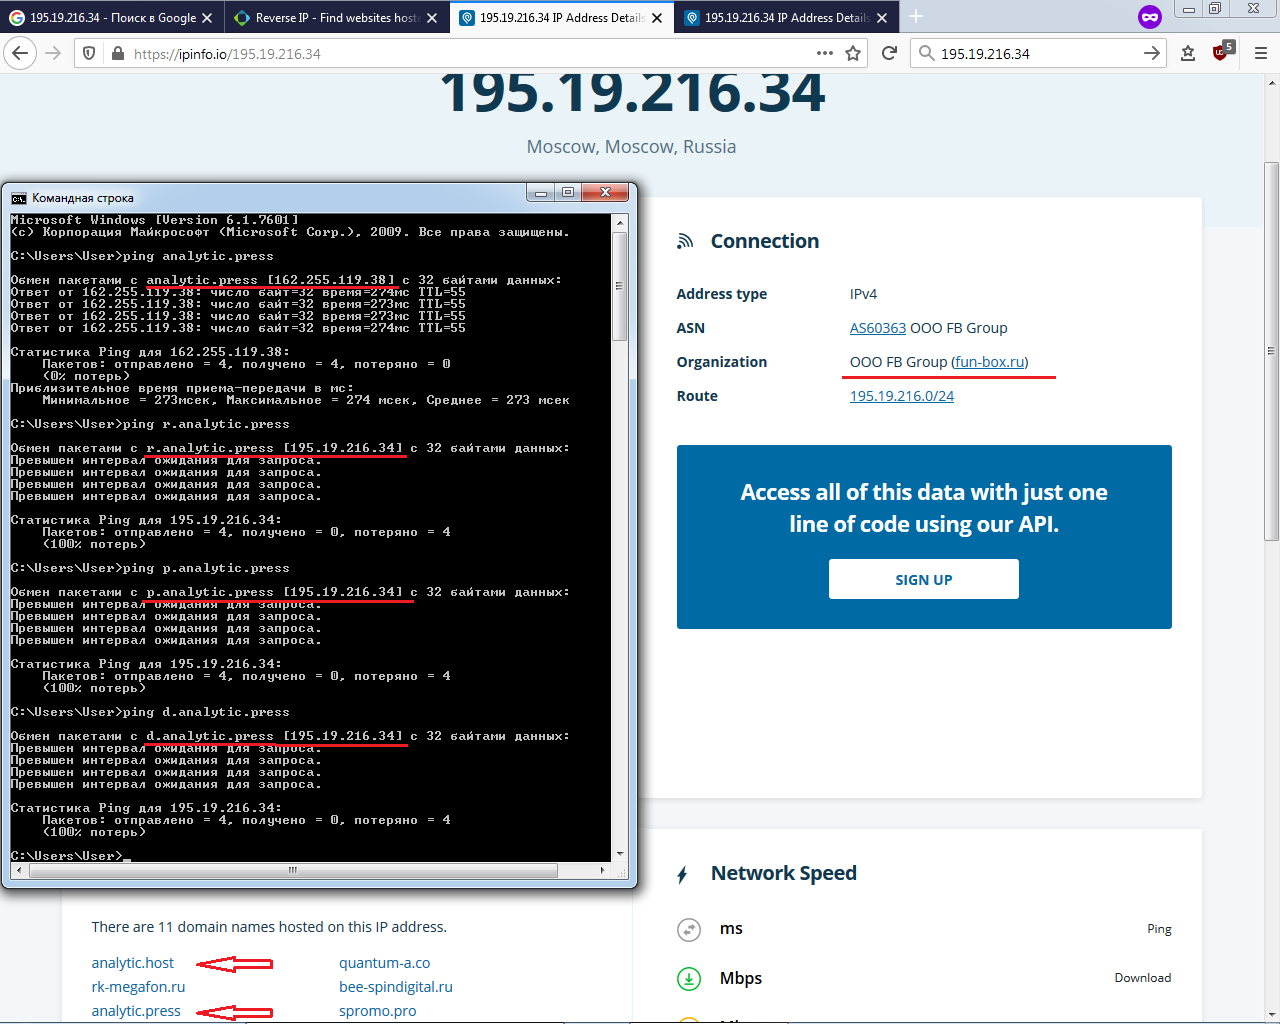The height and width of the screenshot is (1024, 1280).
Task: Click the 'Address type' label
Action: 722,294
